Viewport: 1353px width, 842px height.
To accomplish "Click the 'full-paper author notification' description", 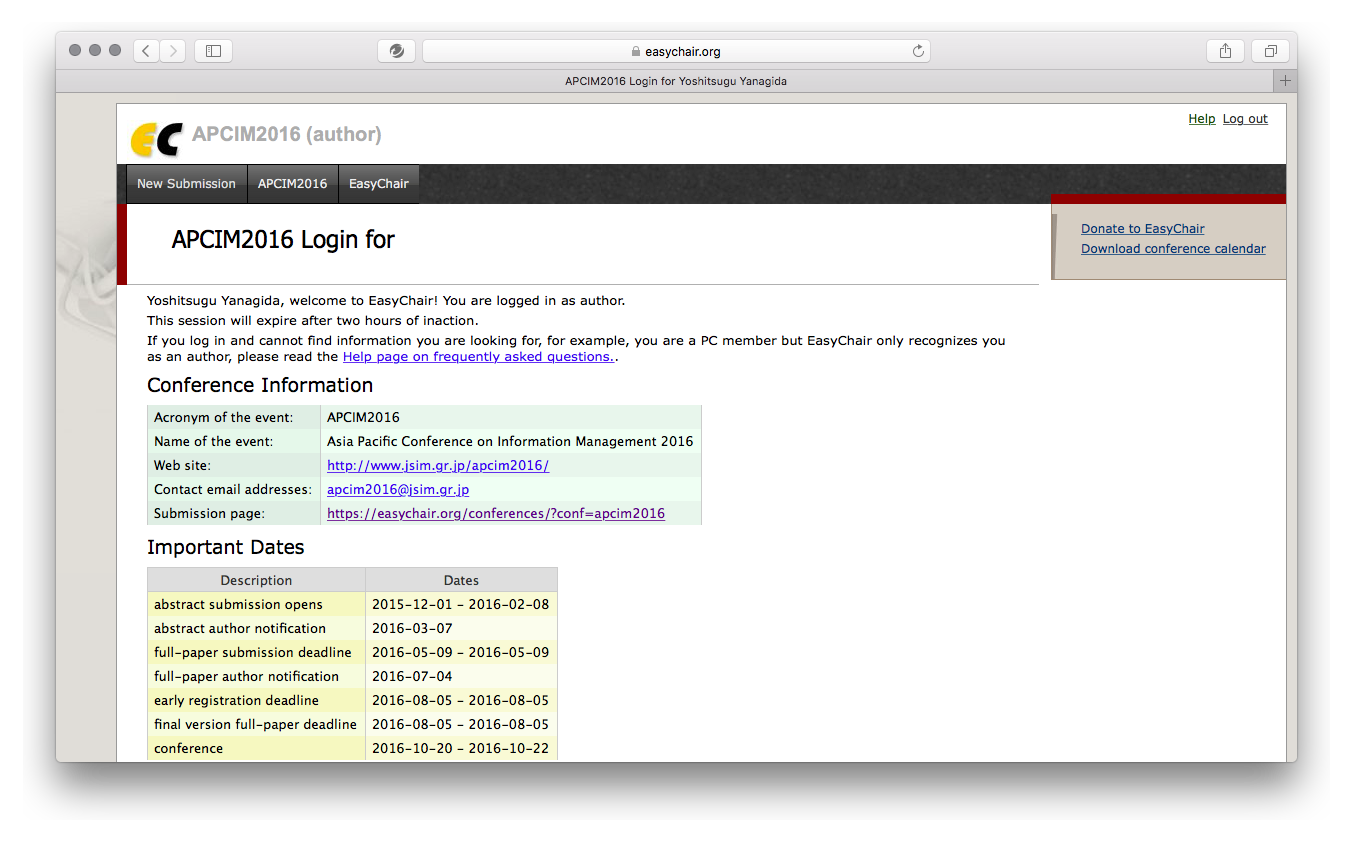I will tap(246, 676).
